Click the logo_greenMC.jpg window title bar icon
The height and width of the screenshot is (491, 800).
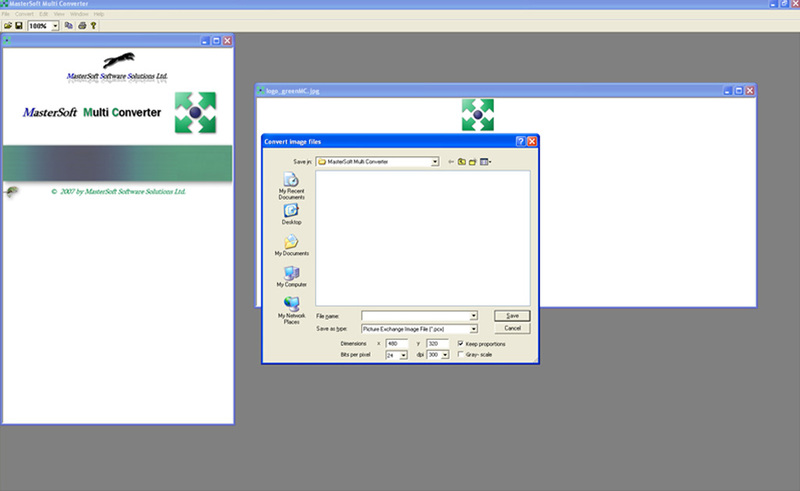click(261, 91)
